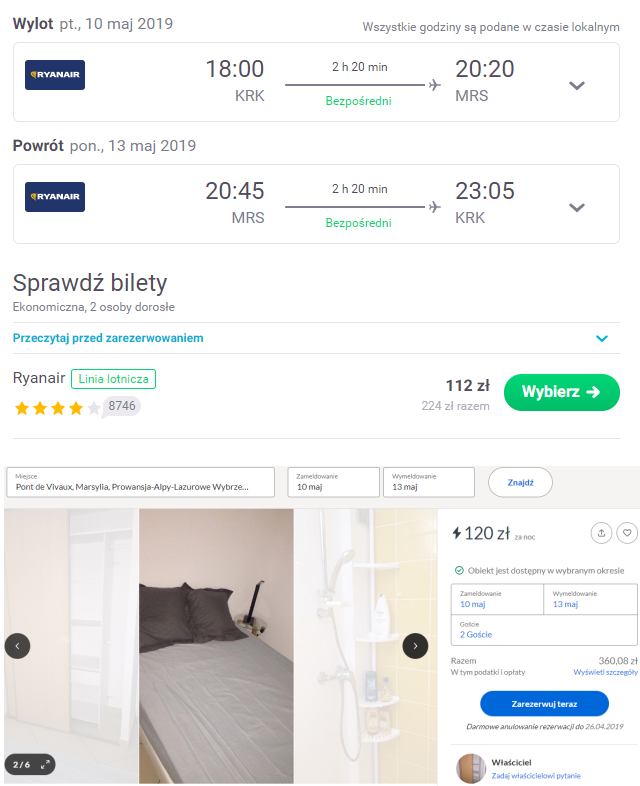Expand the outbound KRK to MRS flight details
Screen dimensions: 640x786
(x=576, y=85)
